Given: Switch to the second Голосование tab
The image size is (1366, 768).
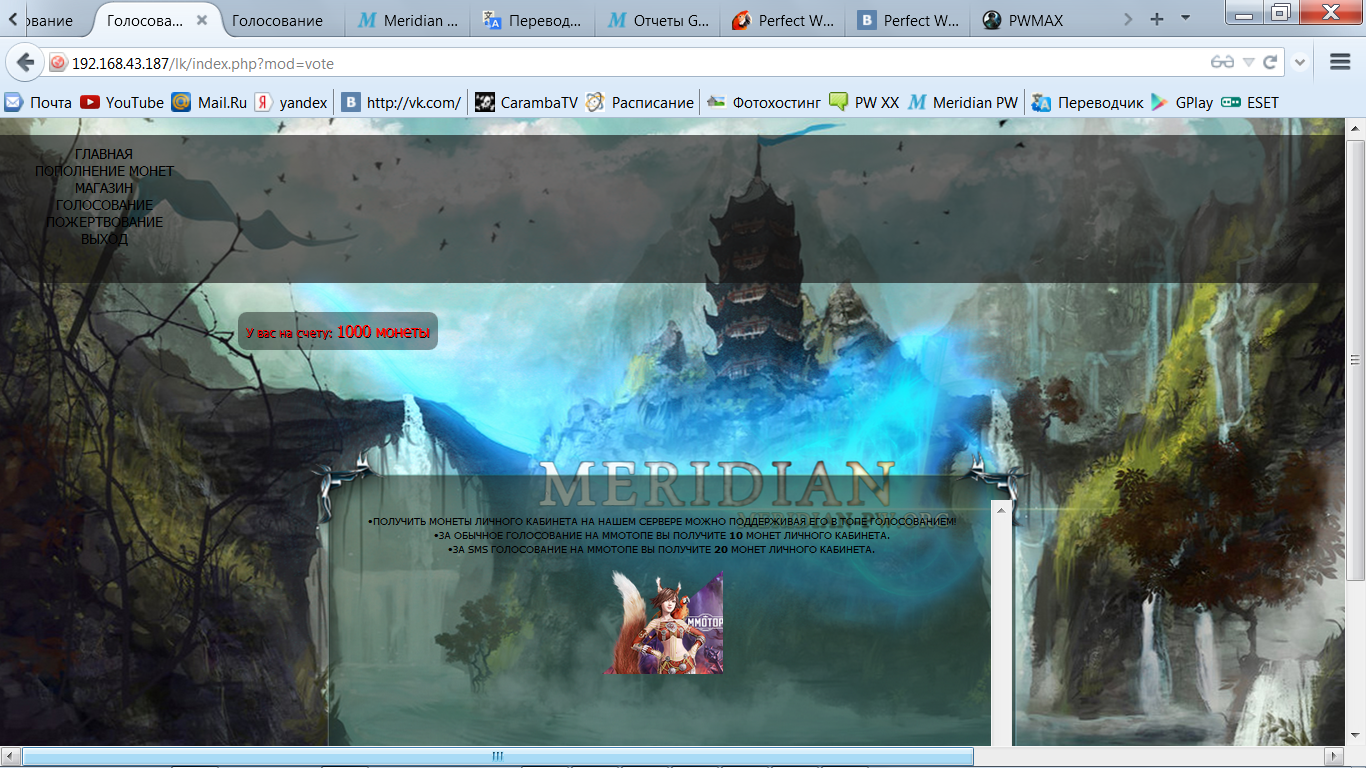Looking at the screenshot, I should tap(277, 20).
